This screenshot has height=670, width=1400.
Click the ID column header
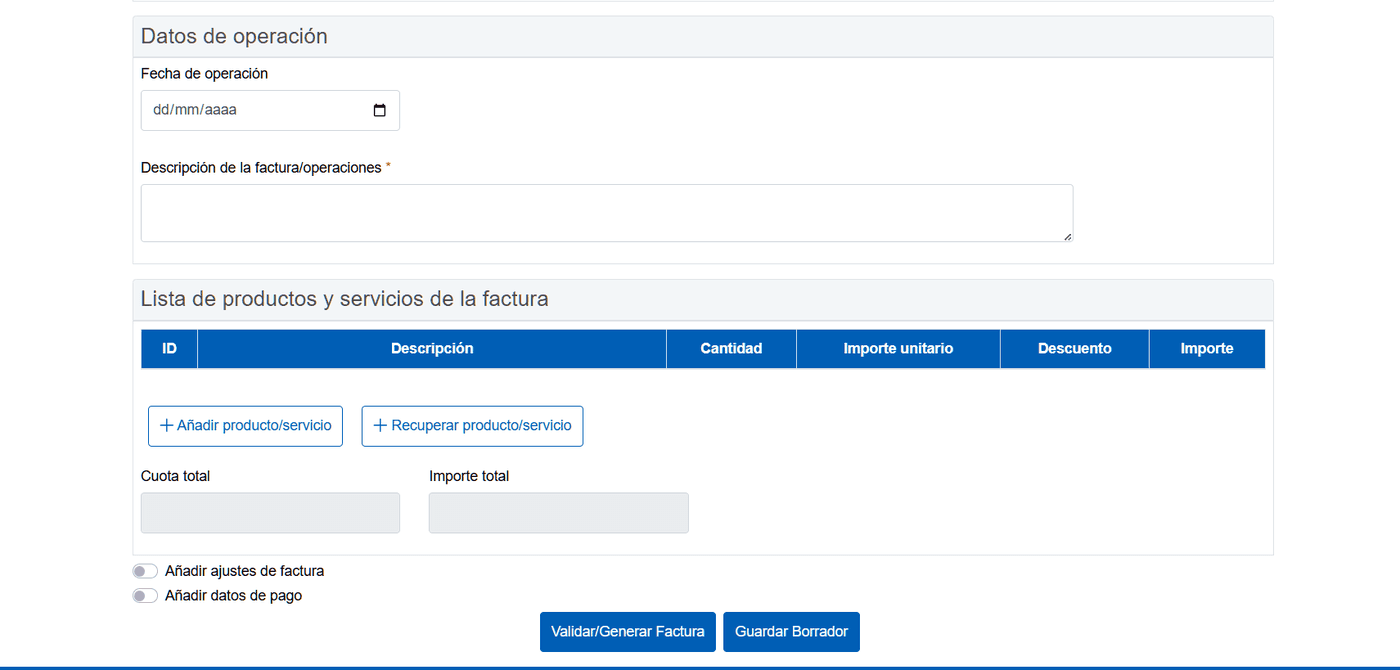(x=170, y=349)
